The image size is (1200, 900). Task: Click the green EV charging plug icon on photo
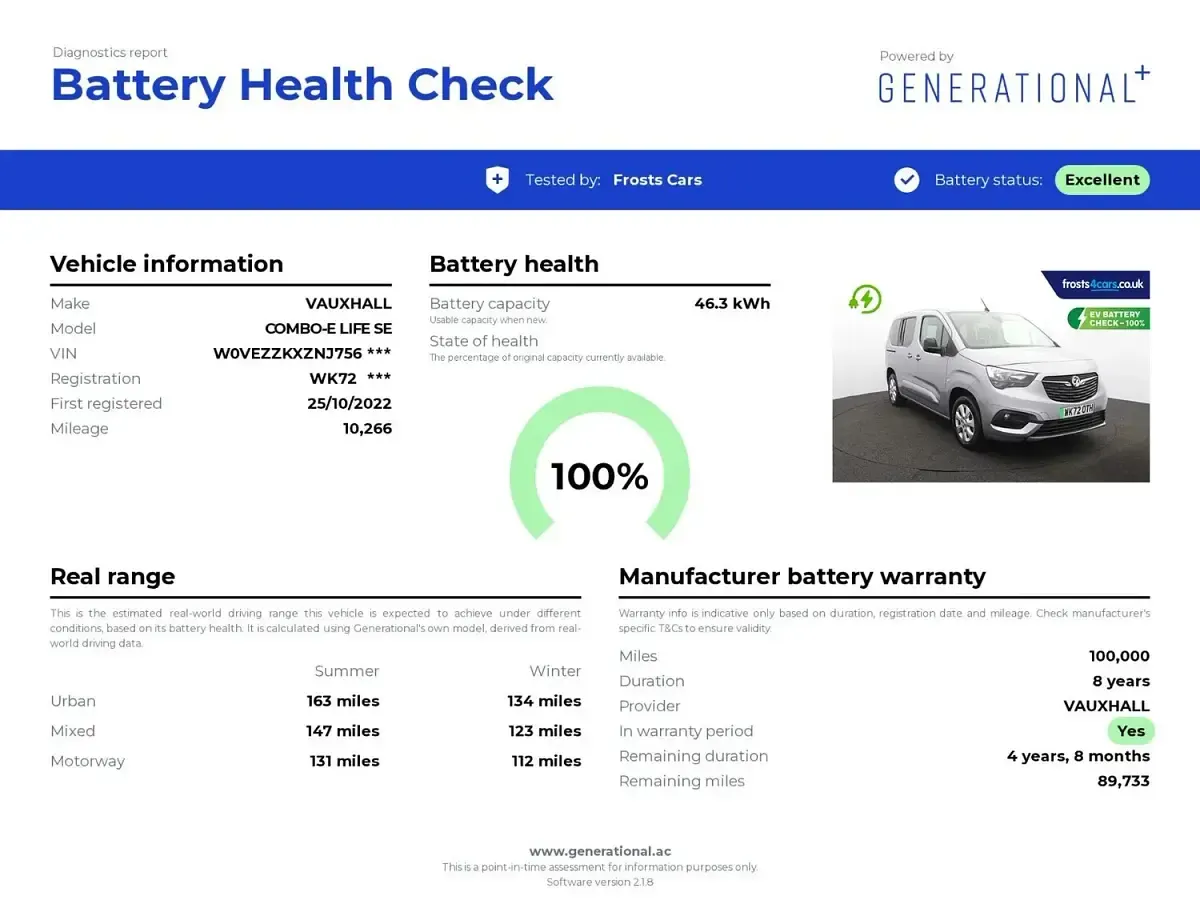865,298
